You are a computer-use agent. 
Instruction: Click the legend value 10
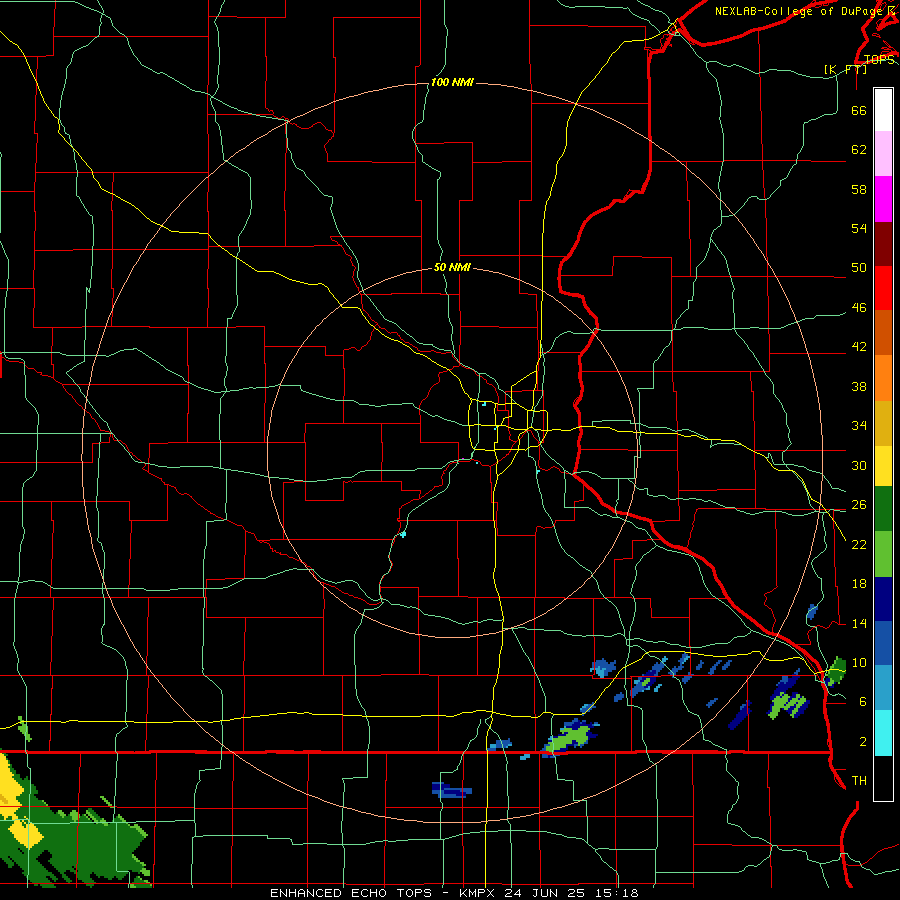click(859, 662)
